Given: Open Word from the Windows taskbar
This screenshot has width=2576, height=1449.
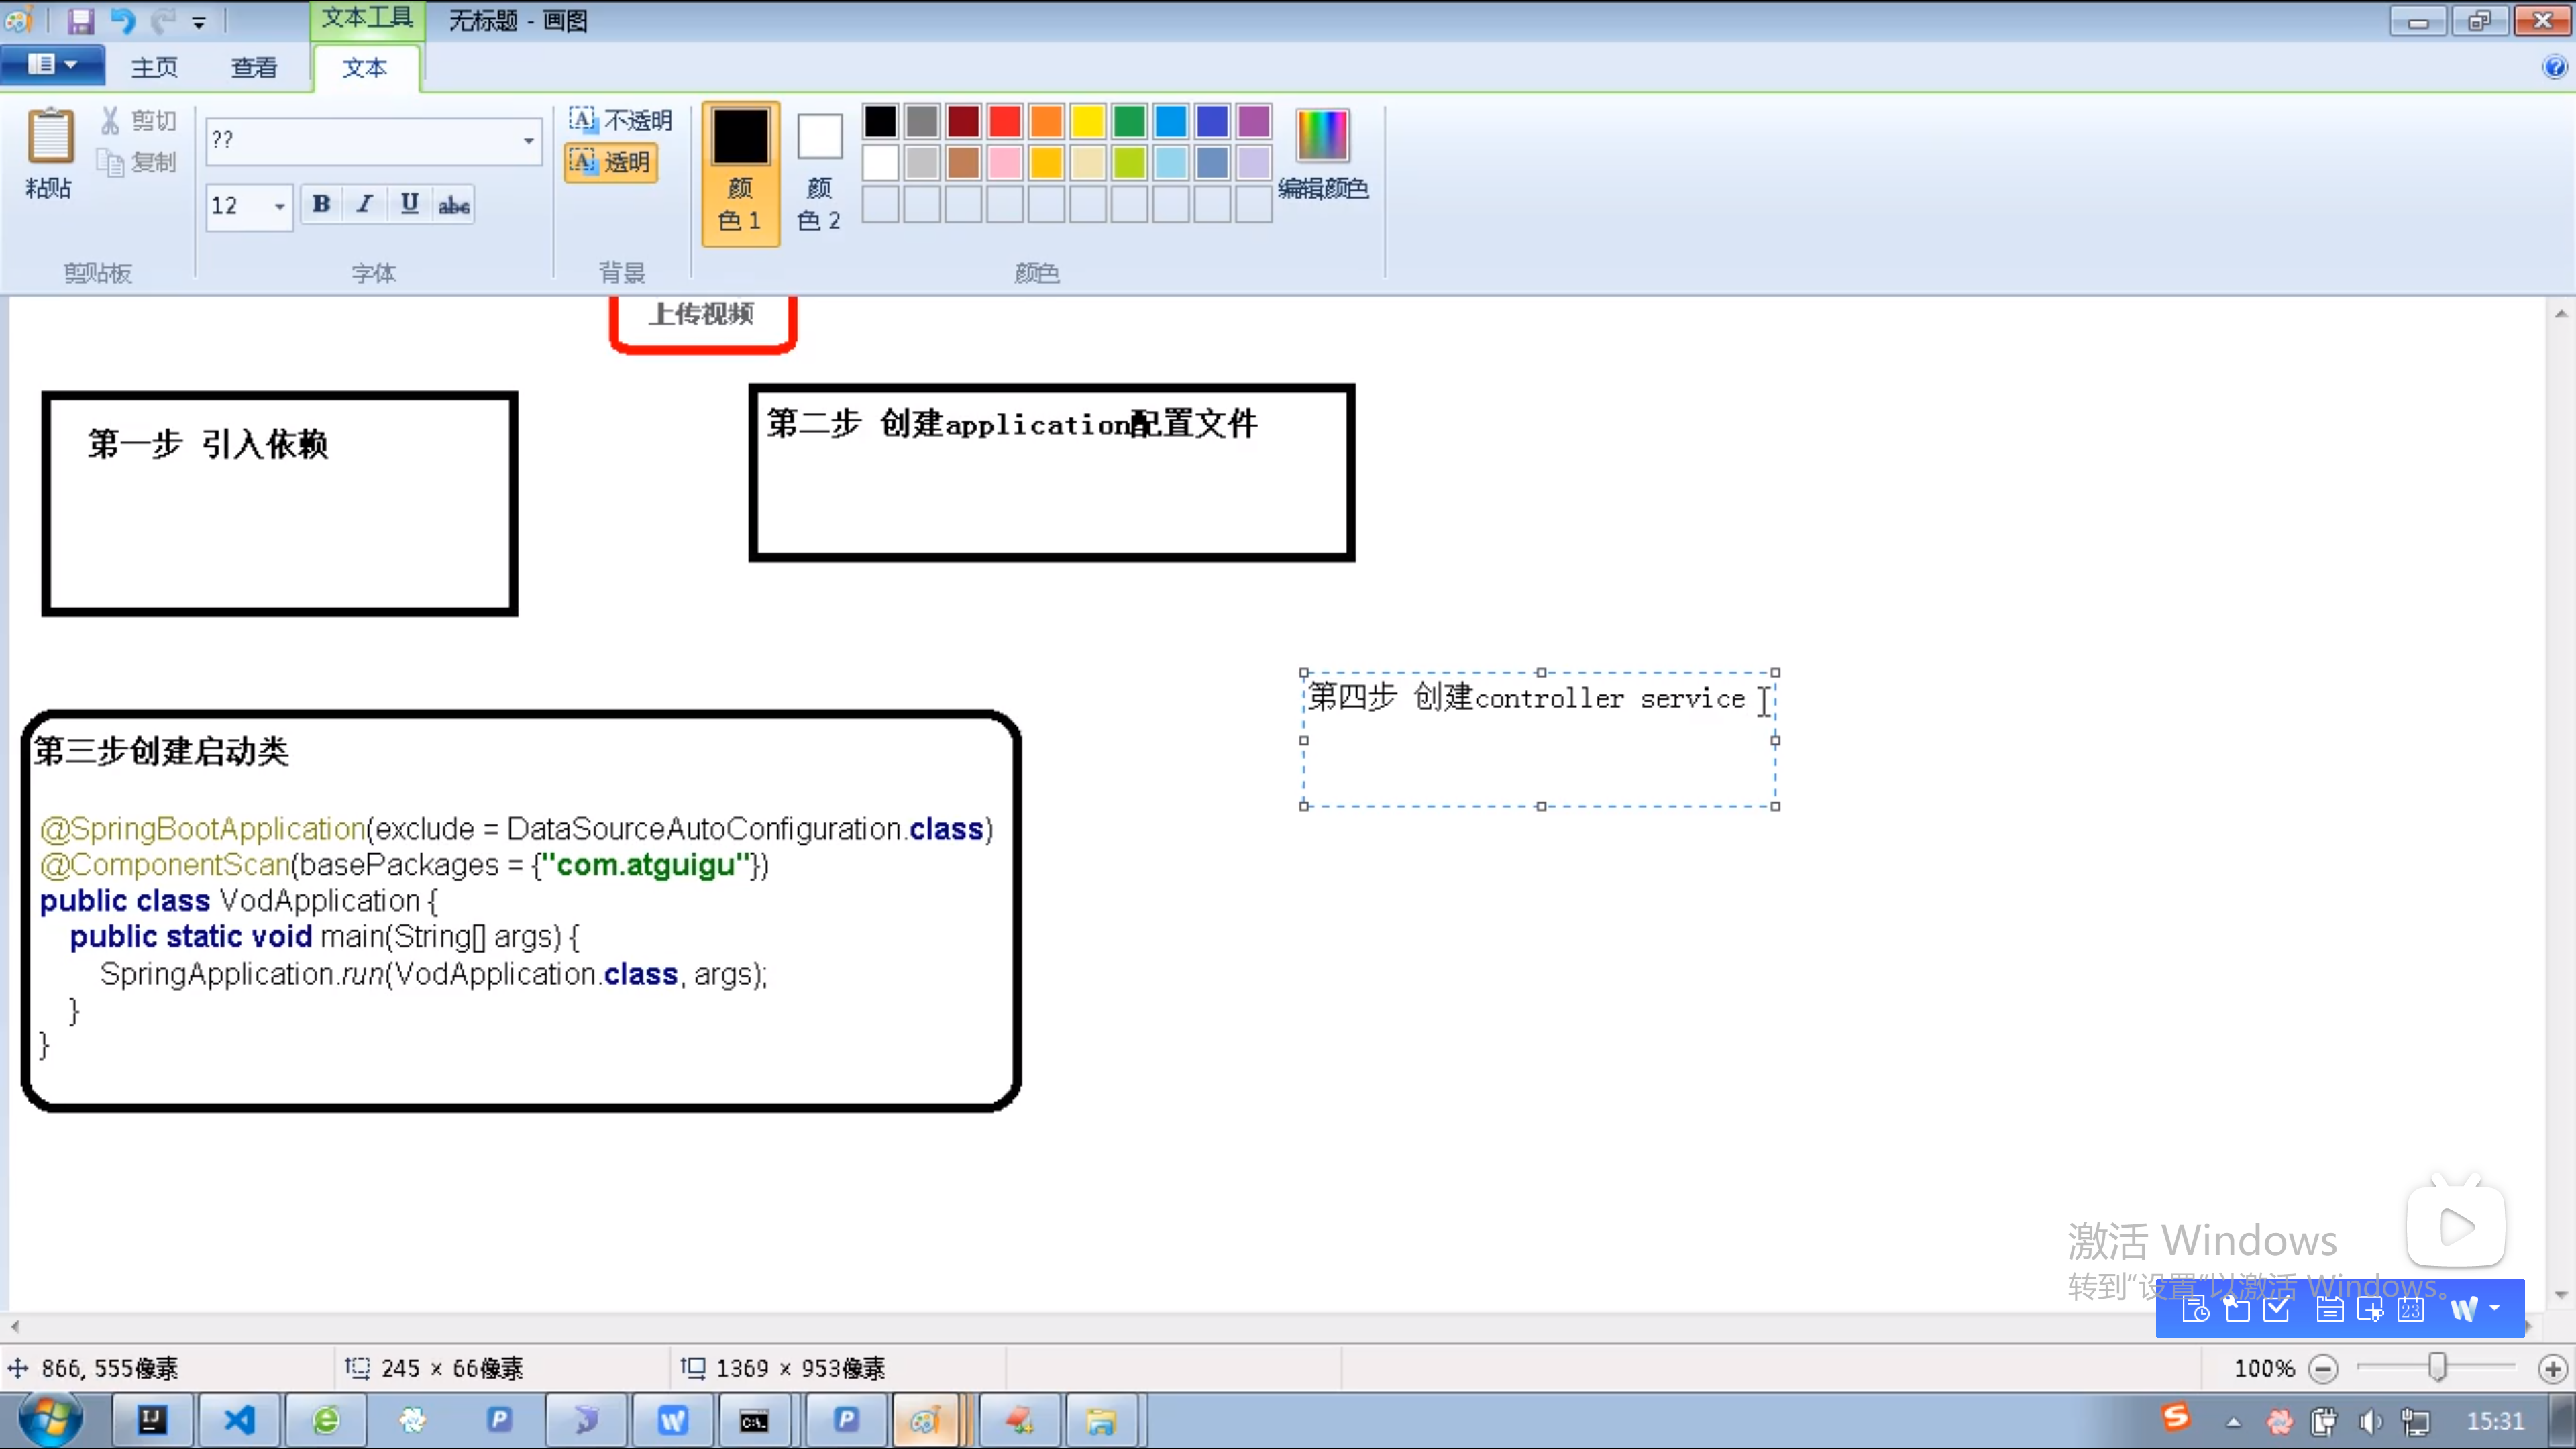Looking at the screenshot, I should 672,1420.
